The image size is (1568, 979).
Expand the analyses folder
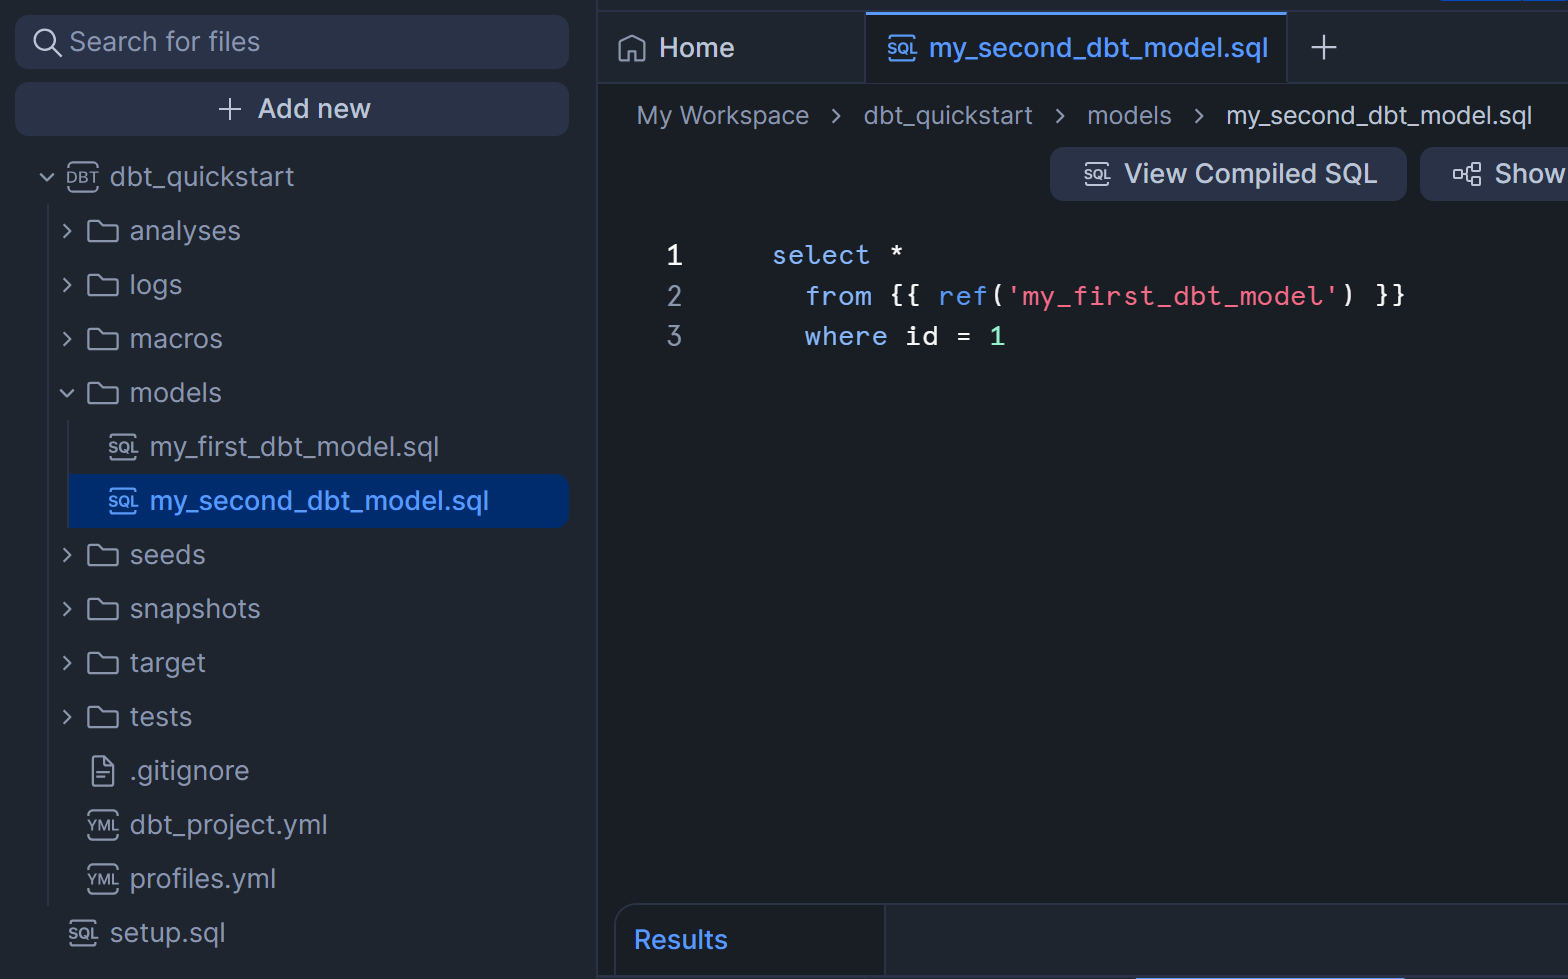pyautogui.click(x=67, y=231)
